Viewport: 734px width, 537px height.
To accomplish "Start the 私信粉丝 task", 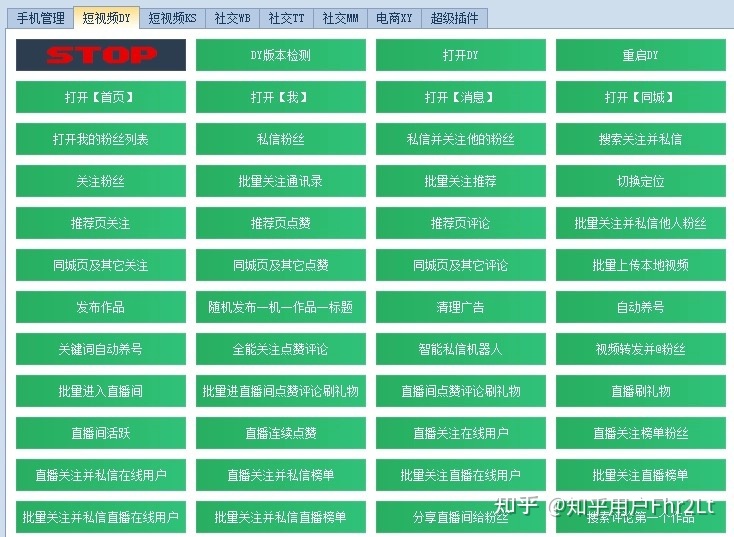I will click(x=281, y=139).
